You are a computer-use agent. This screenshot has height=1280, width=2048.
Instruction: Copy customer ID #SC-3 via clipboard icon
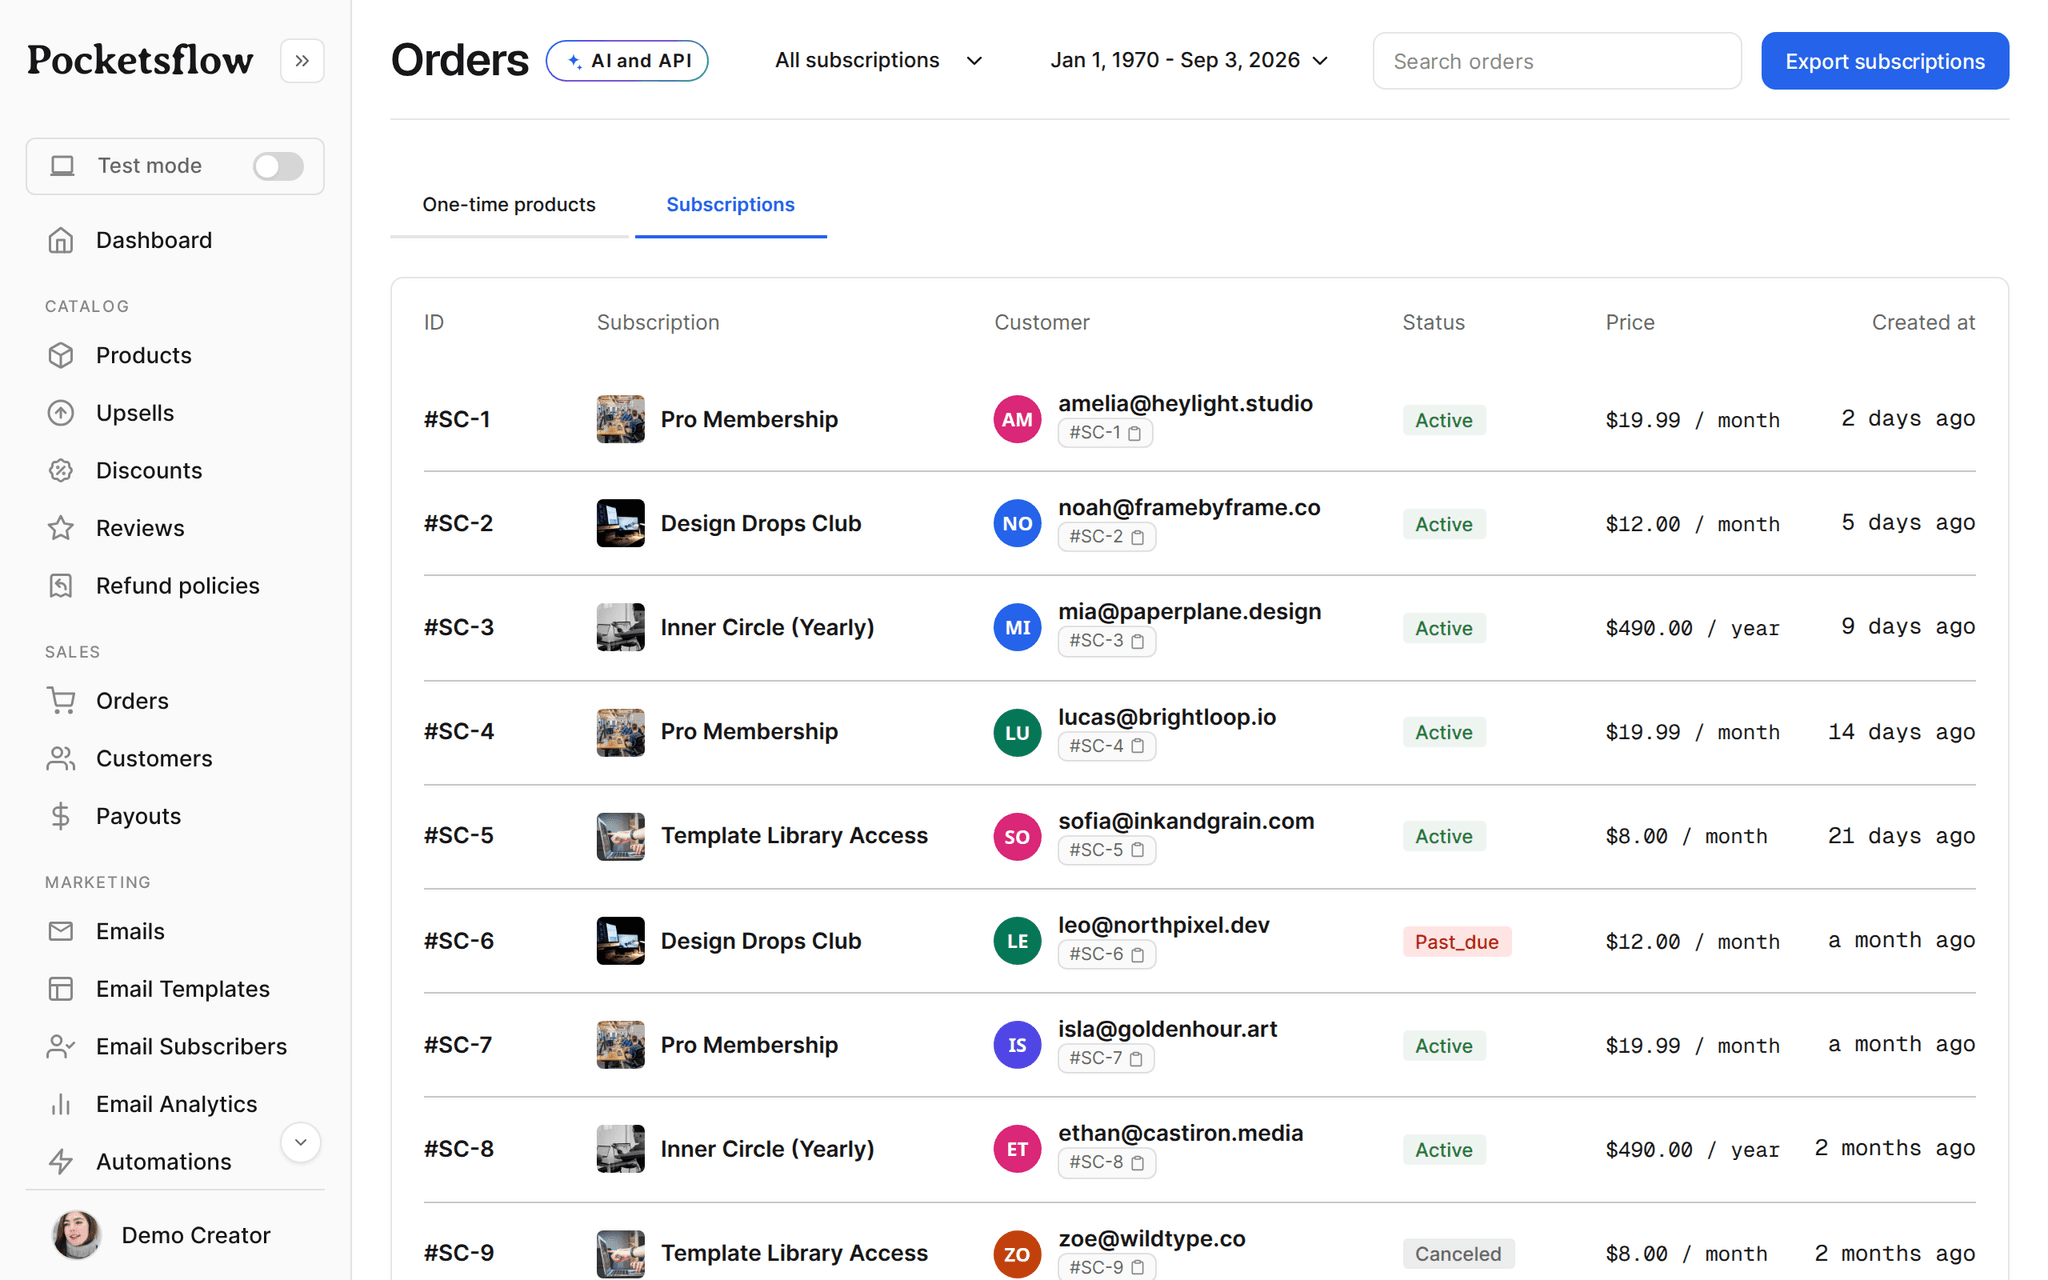coord(1137,641)
